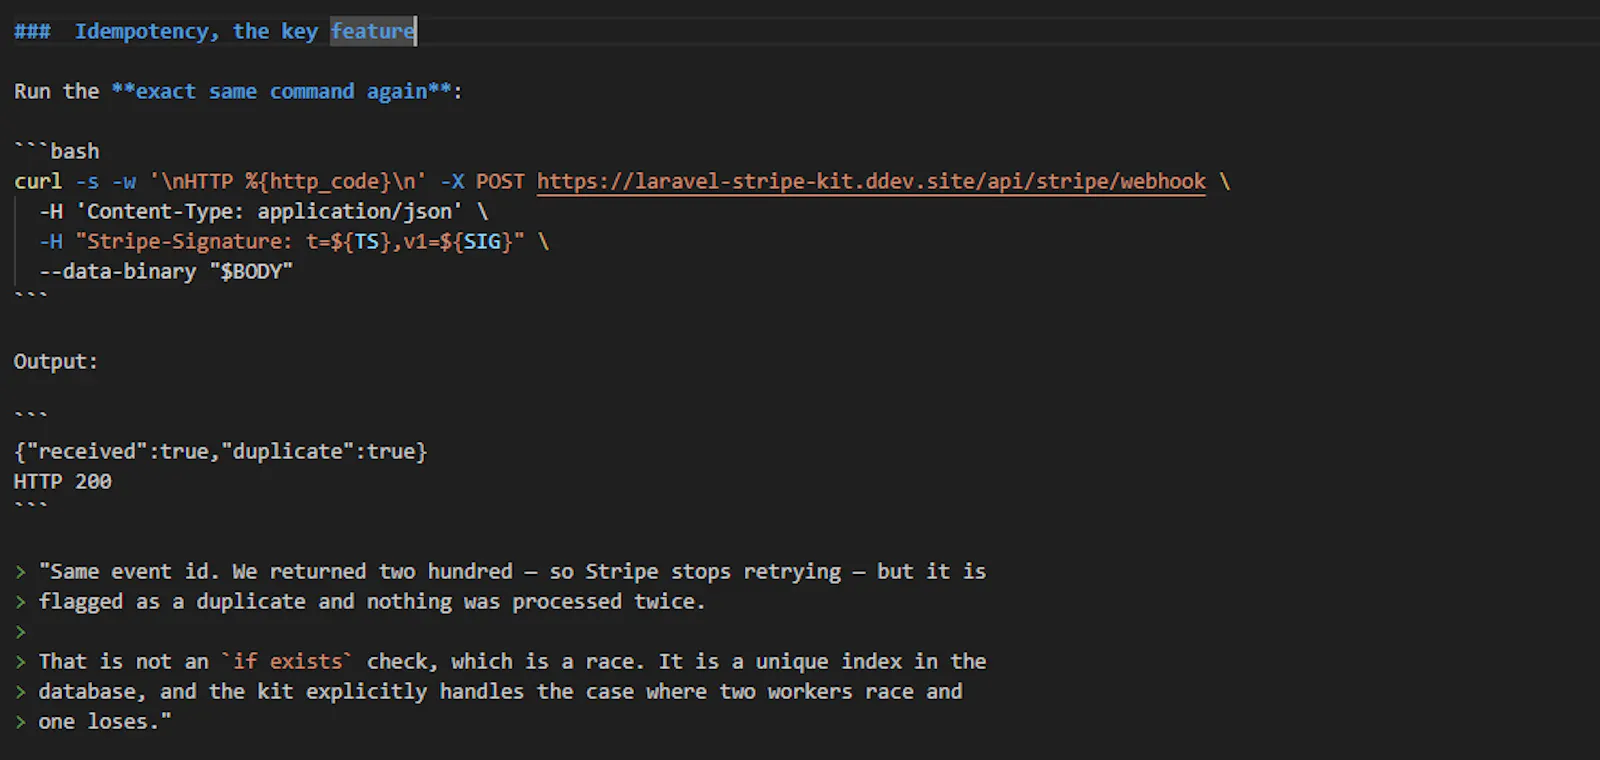Click the 'Content-Type: application/json' header line
The height and width of the screenshot is (760, 1600).
(x=264, y=211)
